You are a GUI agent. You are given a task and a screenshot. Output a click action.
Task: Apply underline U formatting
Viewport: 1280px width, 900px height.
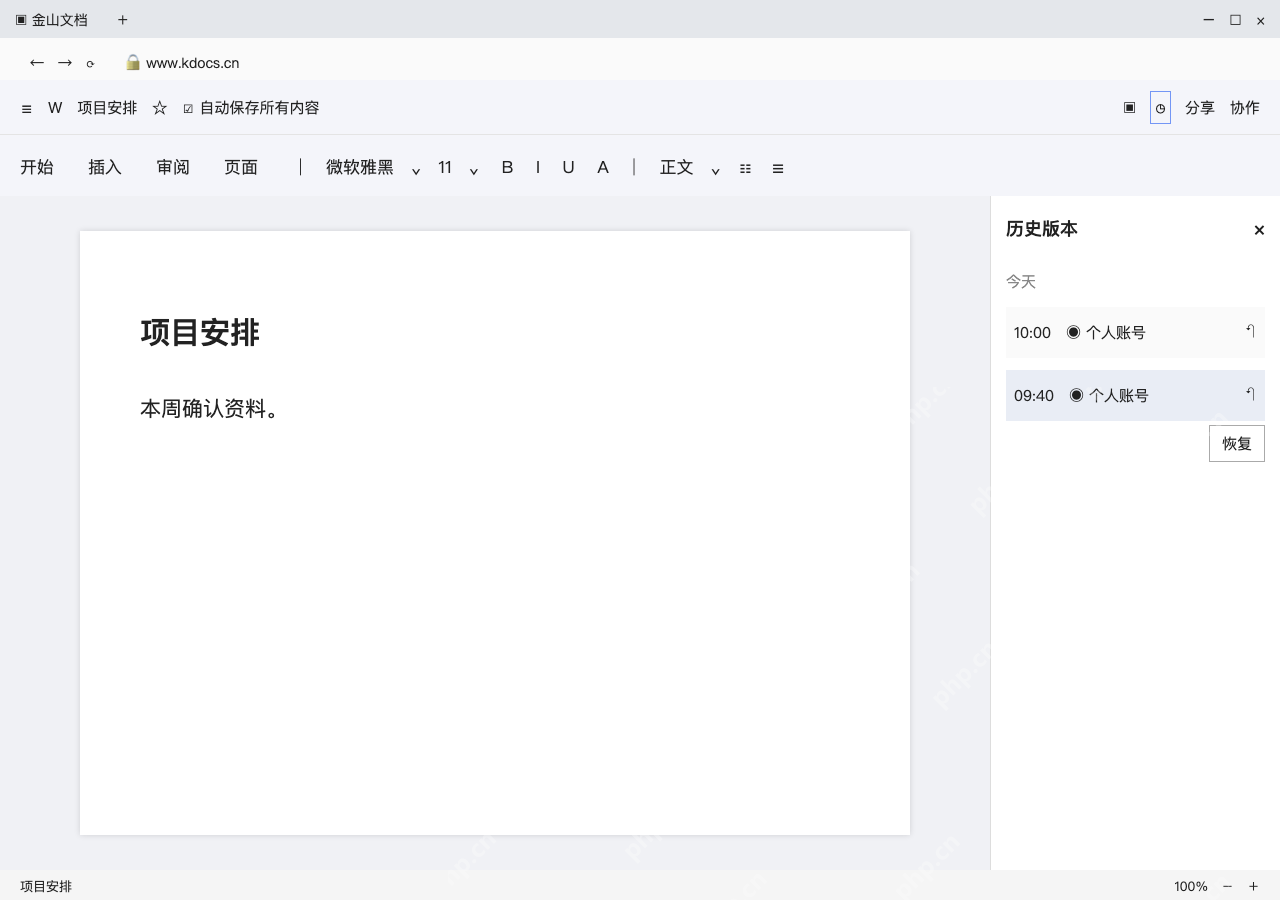coord(568,167)
